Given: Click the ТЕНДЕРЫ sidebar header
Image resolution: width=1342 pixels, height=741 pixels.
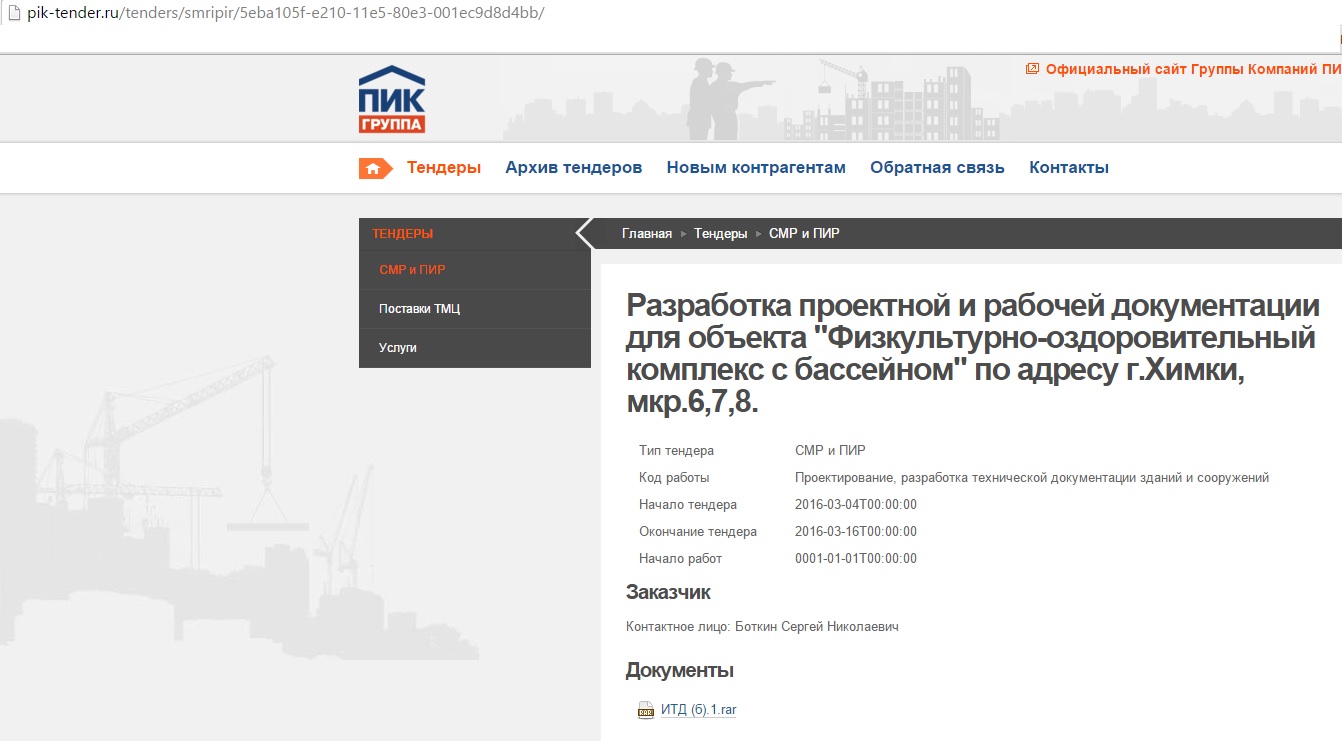Looking at the screenshot, I should click(x=403, y=234).
